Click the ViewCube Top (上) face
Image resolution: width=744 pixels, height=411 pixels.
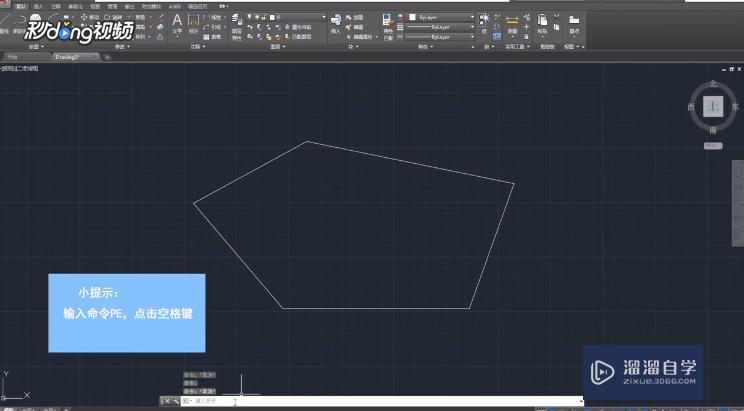[x=713, y=106]
